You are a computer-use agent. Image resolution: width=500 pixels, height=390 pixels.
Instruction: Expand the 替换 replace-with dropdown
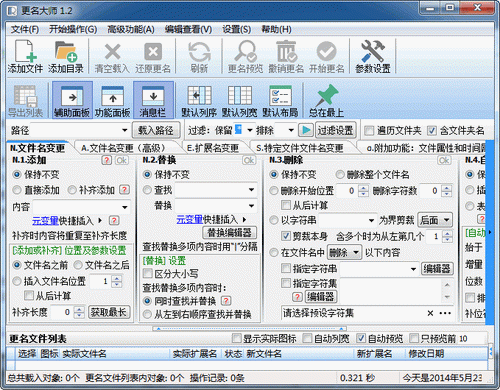[x=251, y=205]
